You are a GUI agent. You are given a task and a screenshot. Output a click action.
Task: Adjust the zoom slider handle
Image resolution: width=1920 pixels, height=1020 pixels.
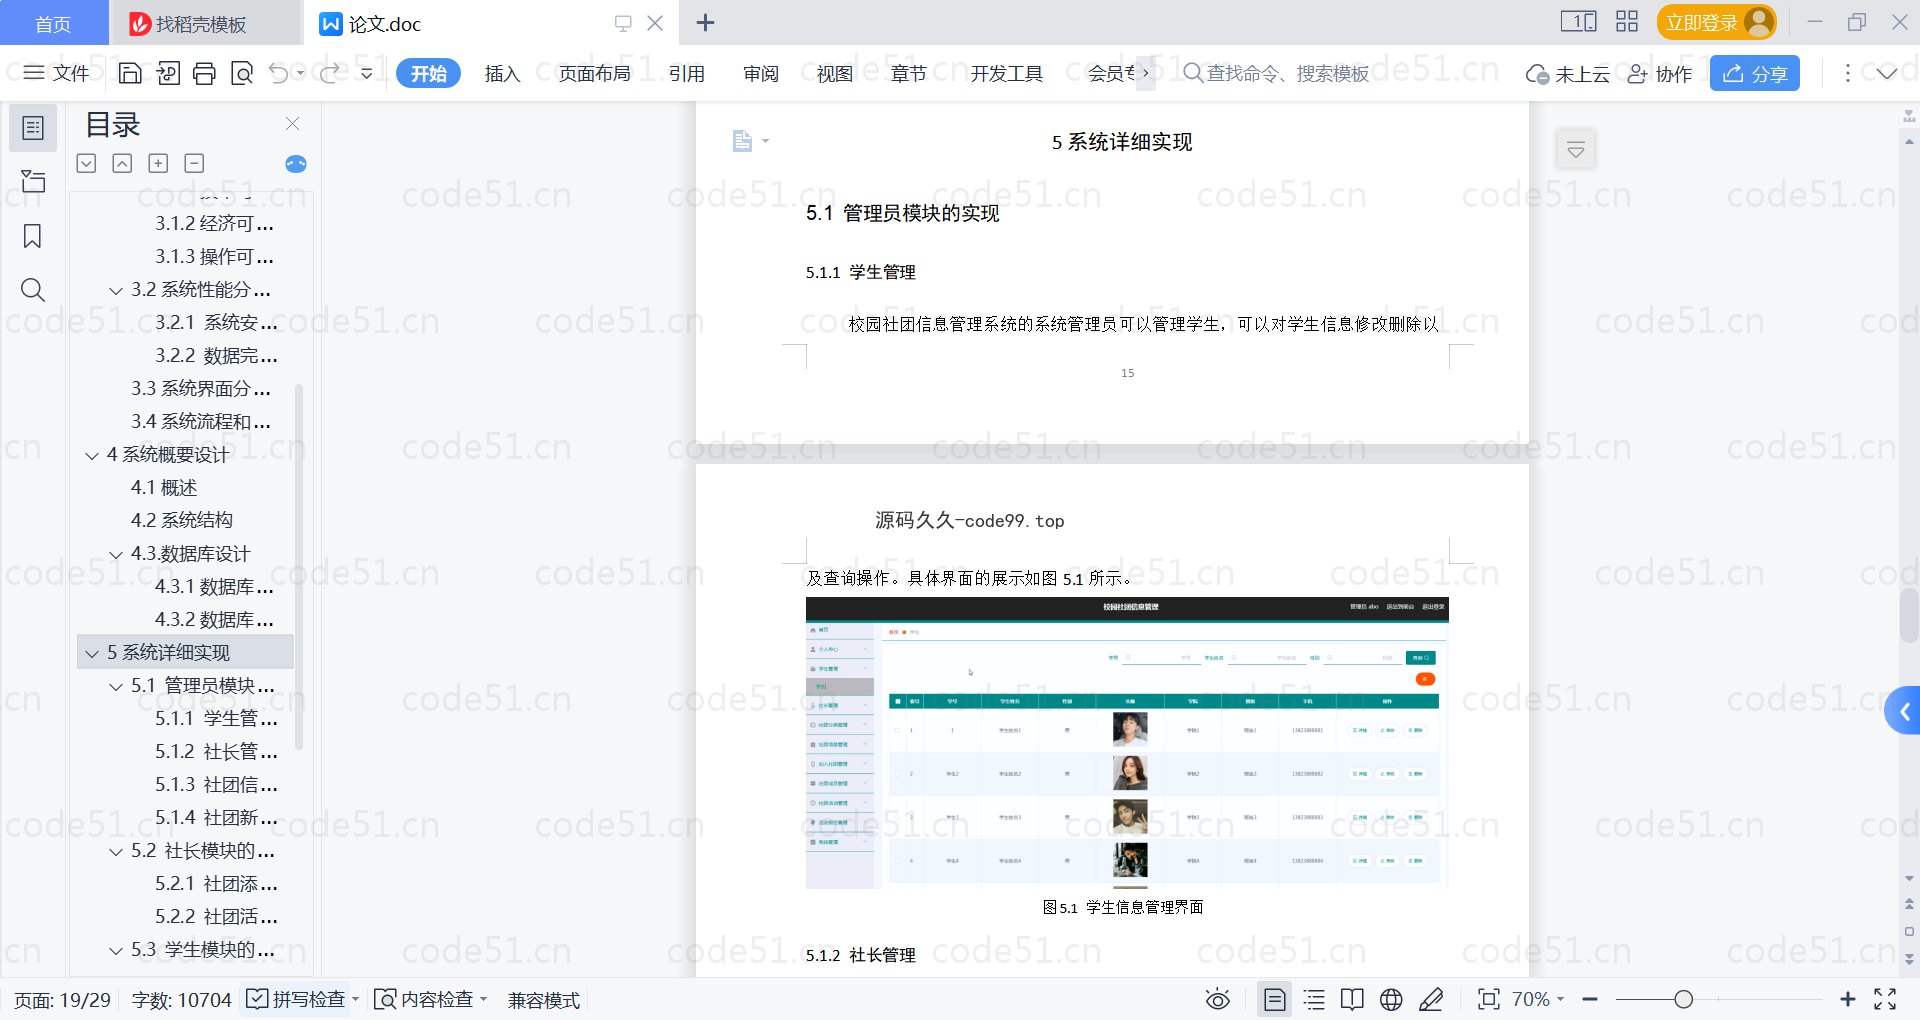1684,999
